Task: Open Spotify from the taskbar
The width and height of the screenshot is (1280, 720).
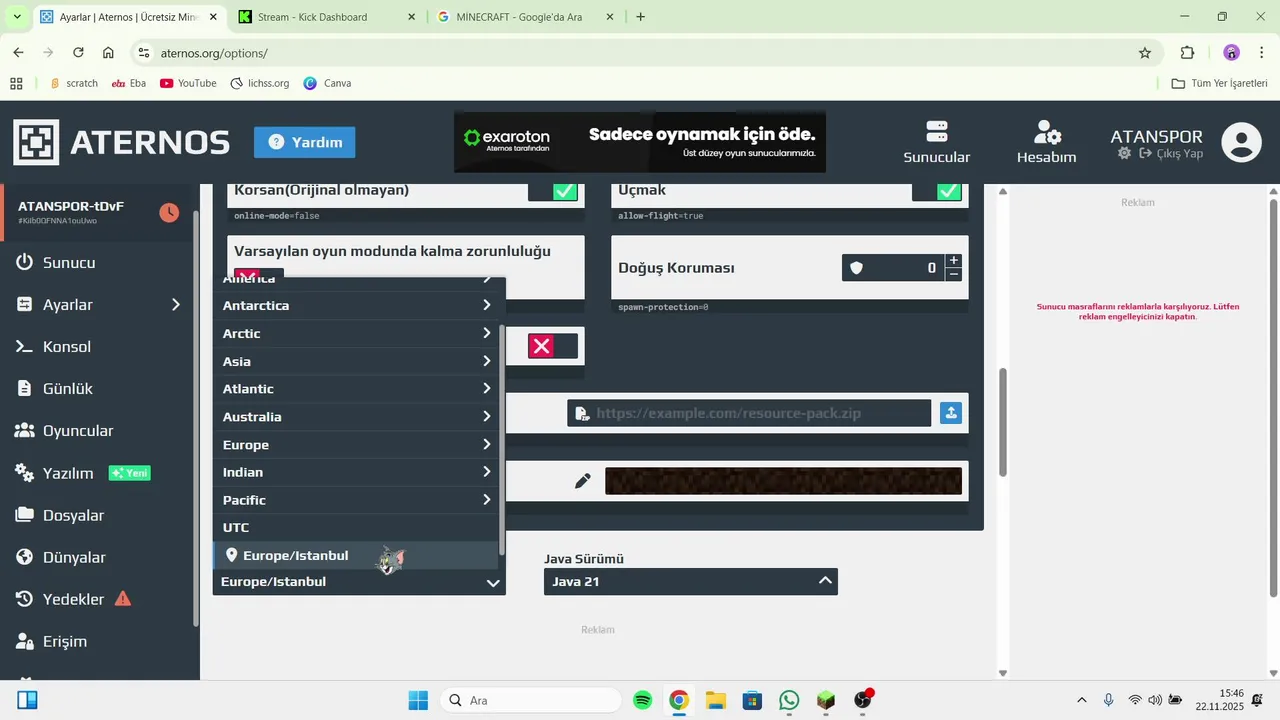Action: [643, 700]
